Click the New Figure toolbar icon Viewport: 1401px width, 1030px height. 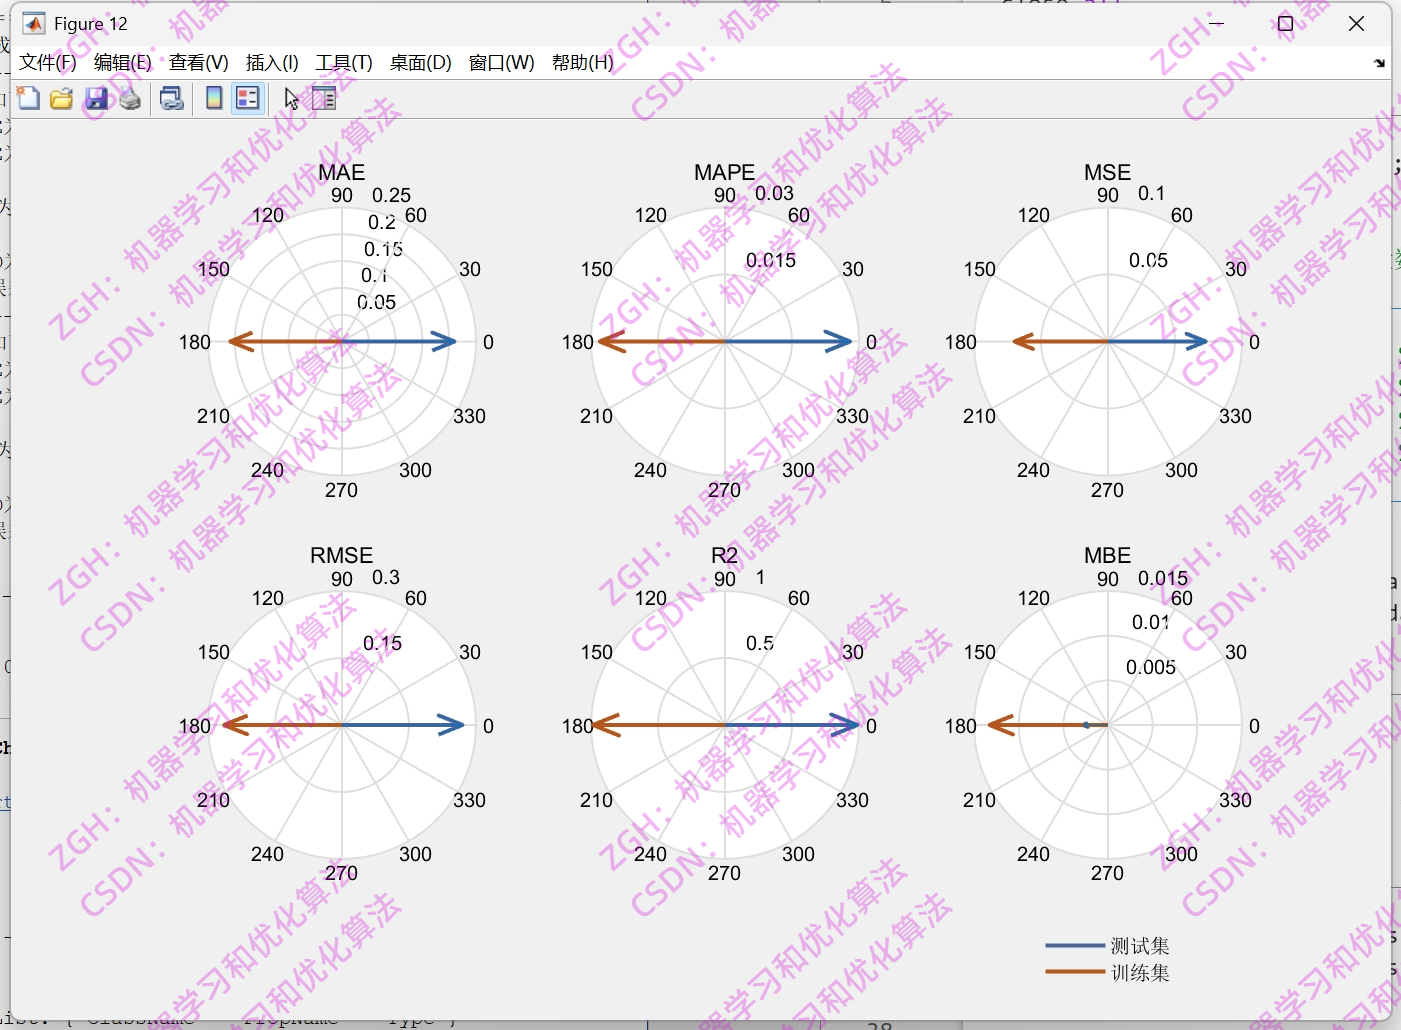28,98
